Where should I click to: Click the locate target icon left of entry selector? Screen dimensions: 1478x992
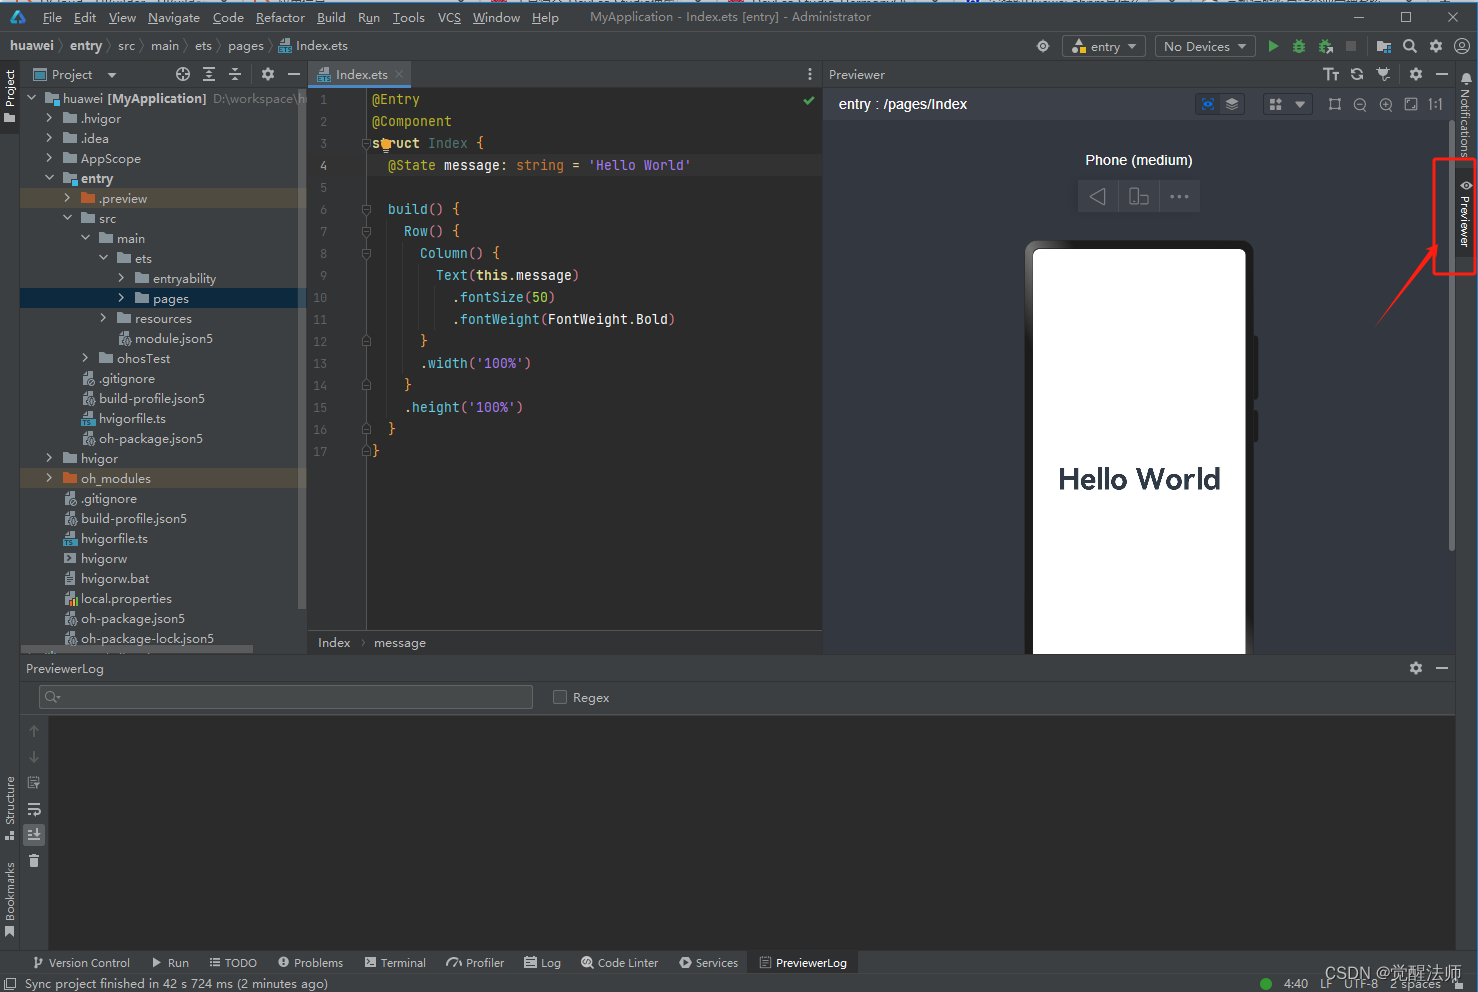pos(1043,46)
